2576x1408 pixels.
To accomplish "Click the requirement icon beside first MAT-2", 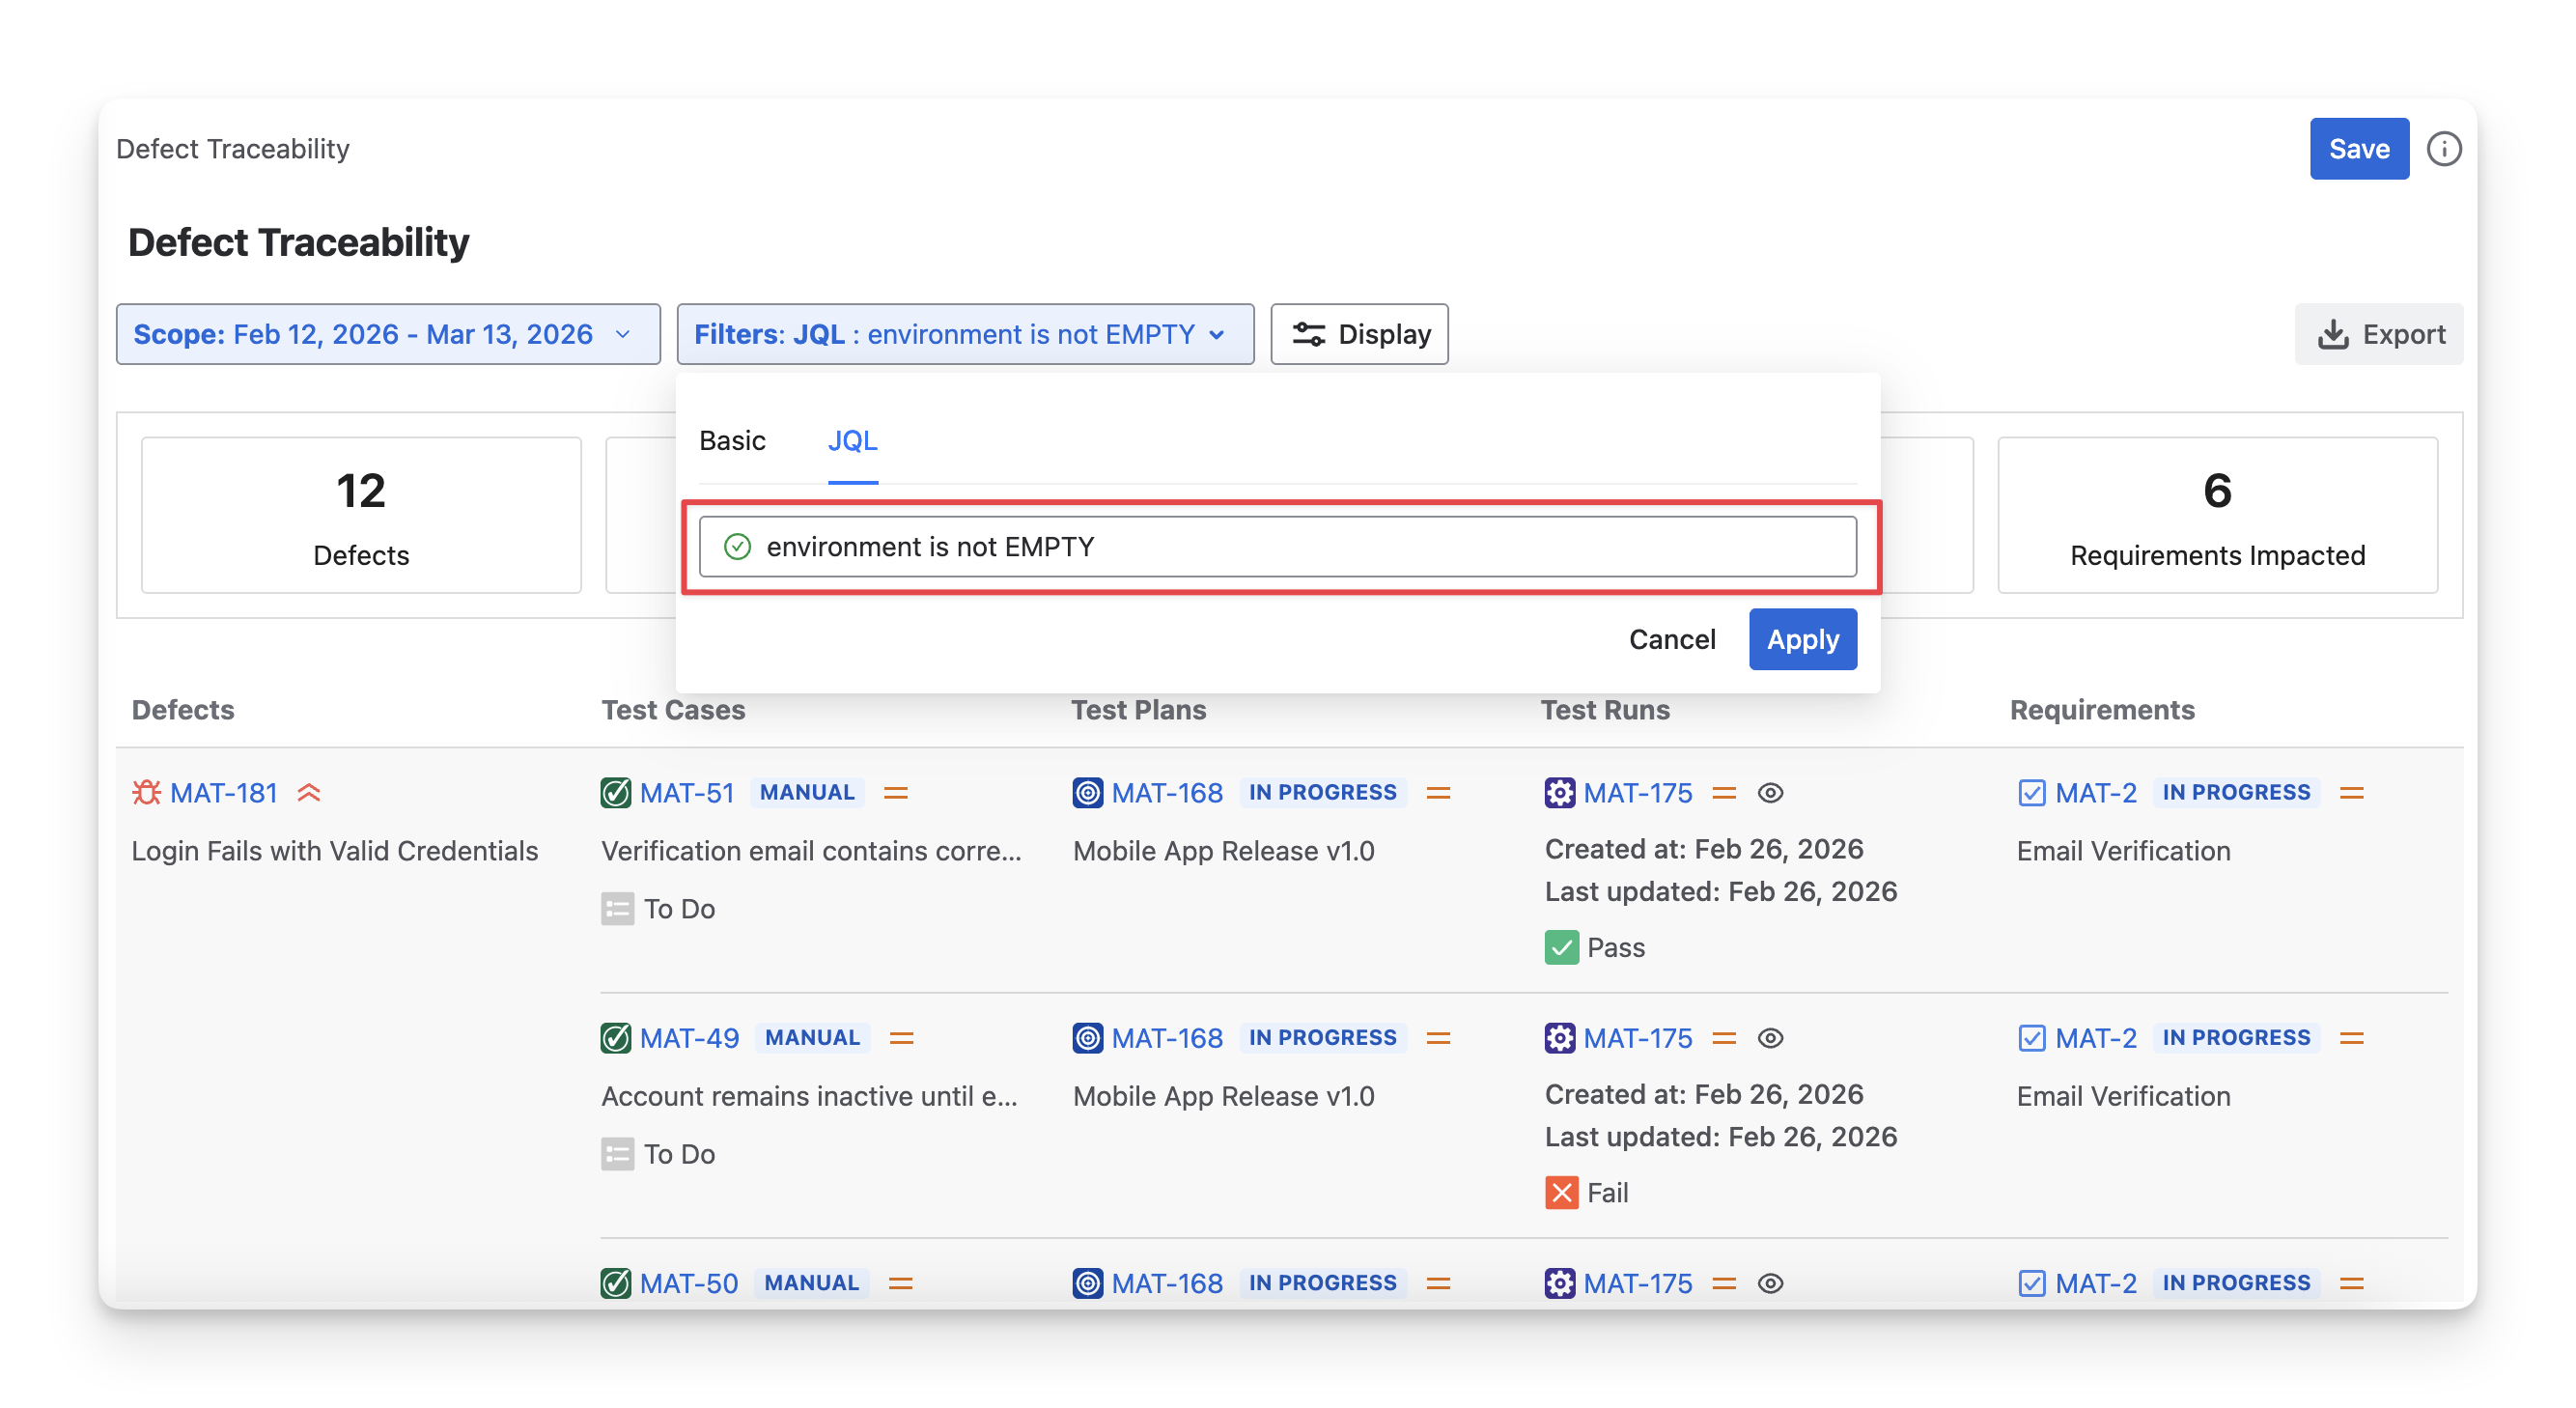I will (2031, 793).
